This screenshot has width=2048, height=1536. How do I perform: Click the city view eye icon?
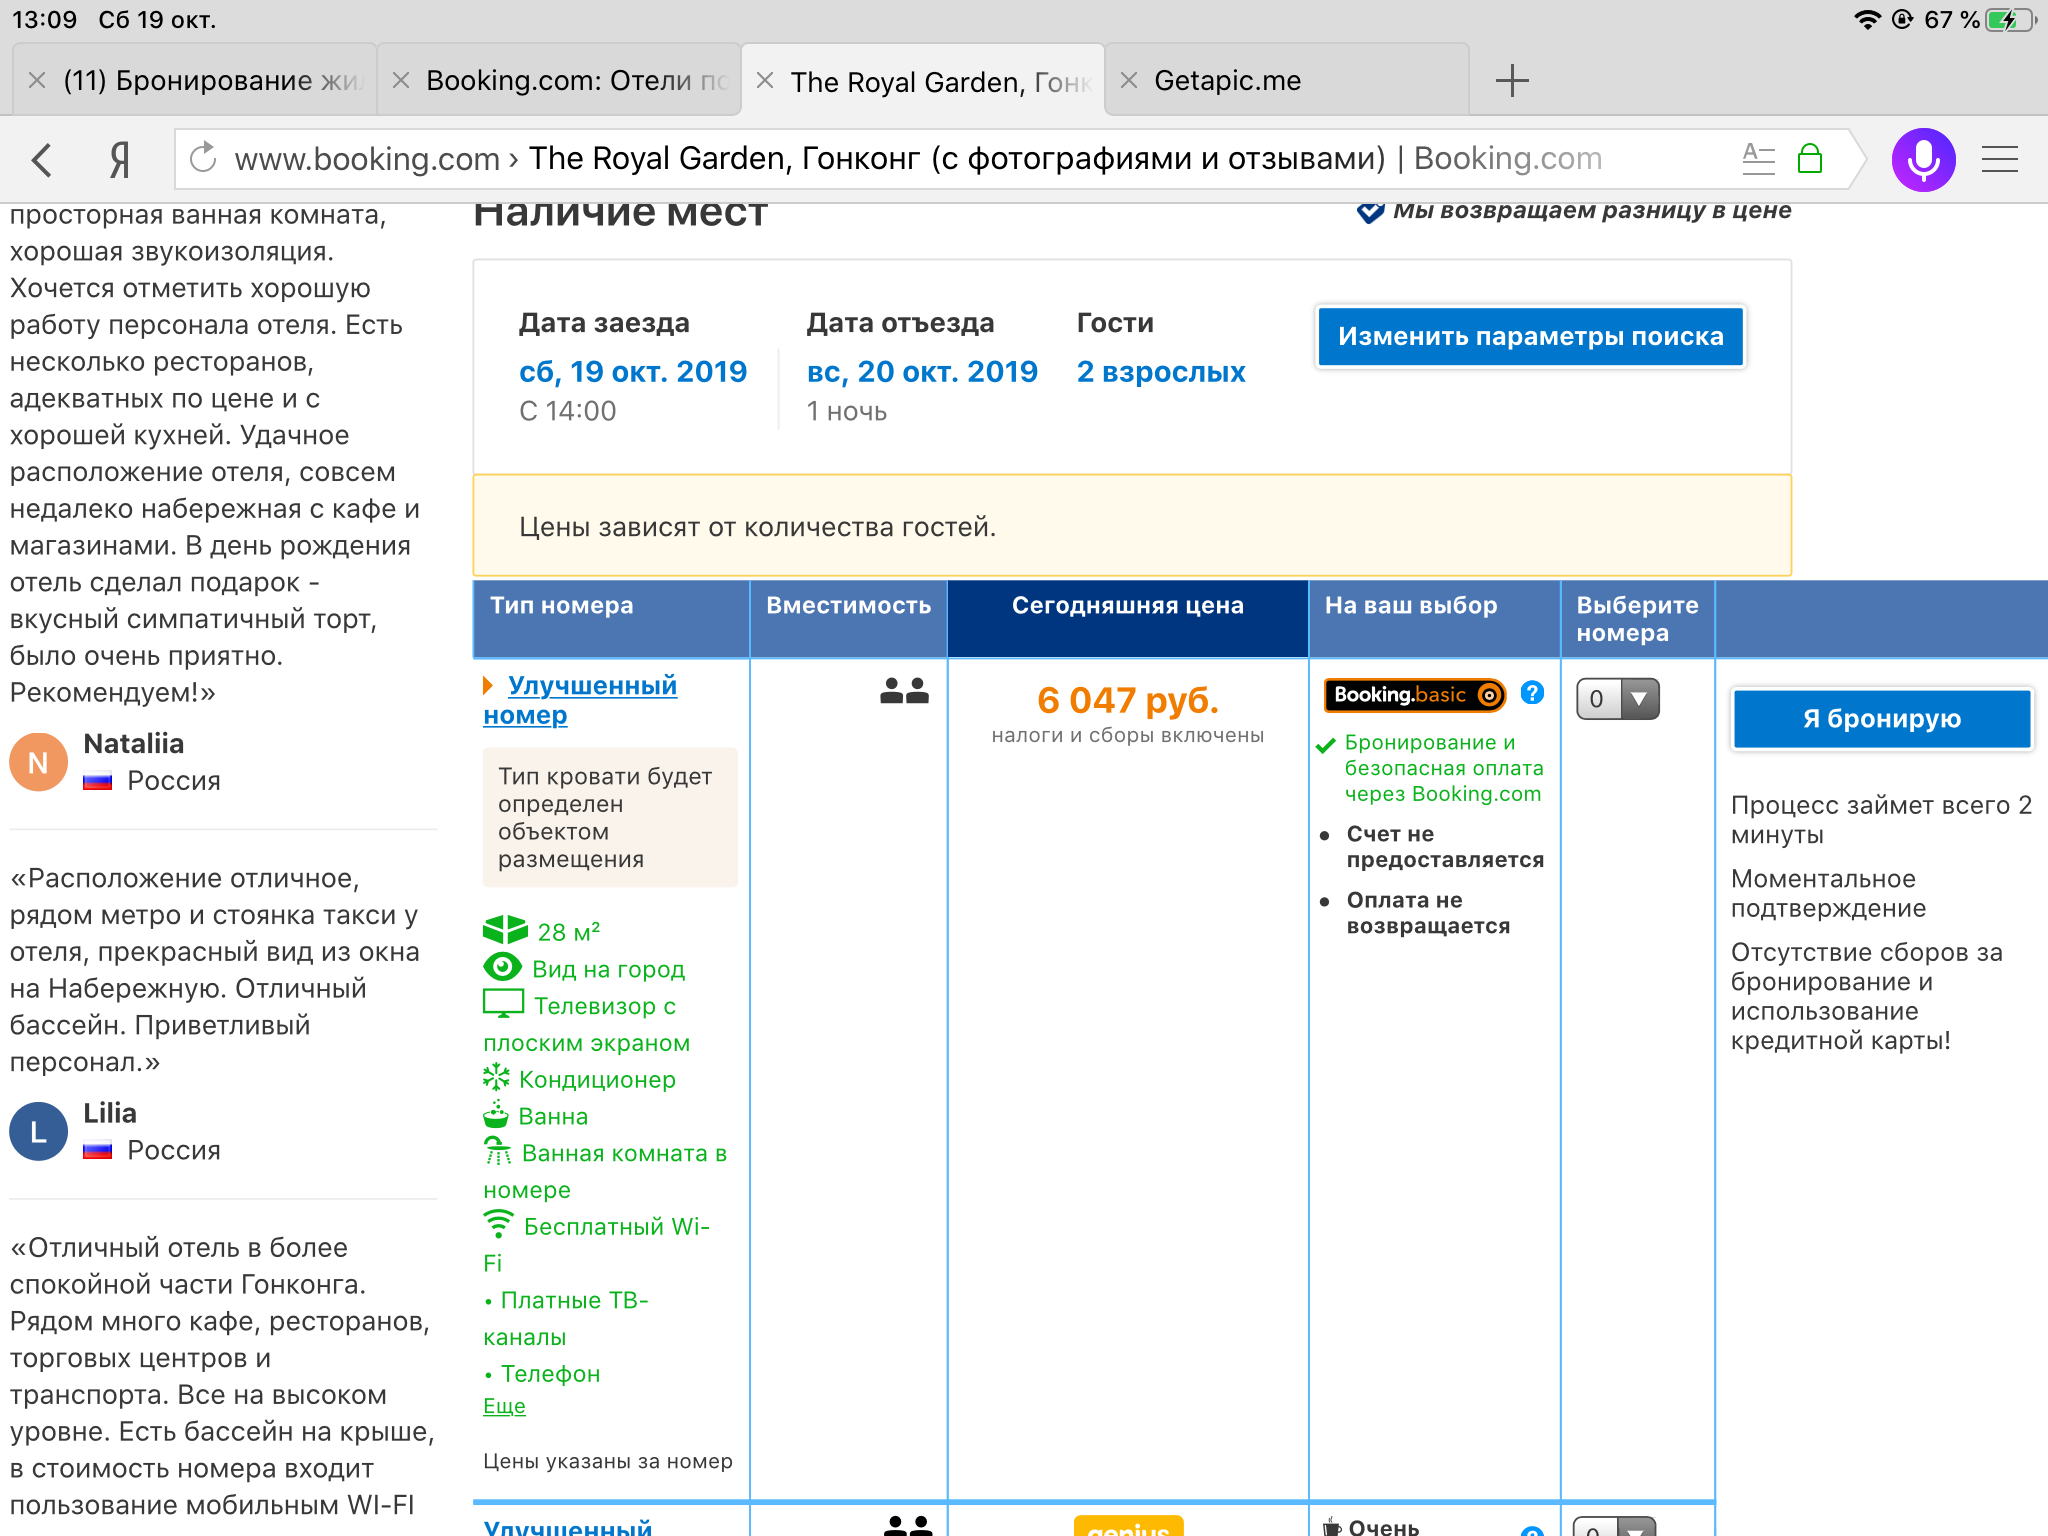502,967
